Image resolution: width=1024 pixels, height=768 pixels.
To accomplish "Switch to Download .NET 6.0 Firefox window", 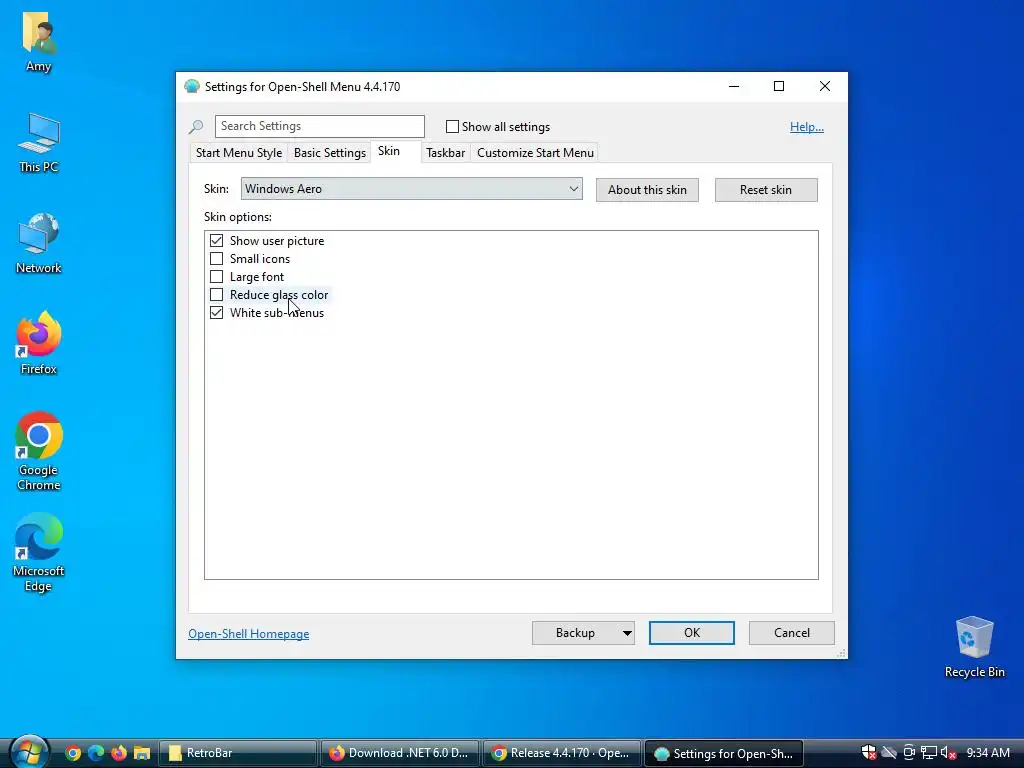I will tap(400, 753).
